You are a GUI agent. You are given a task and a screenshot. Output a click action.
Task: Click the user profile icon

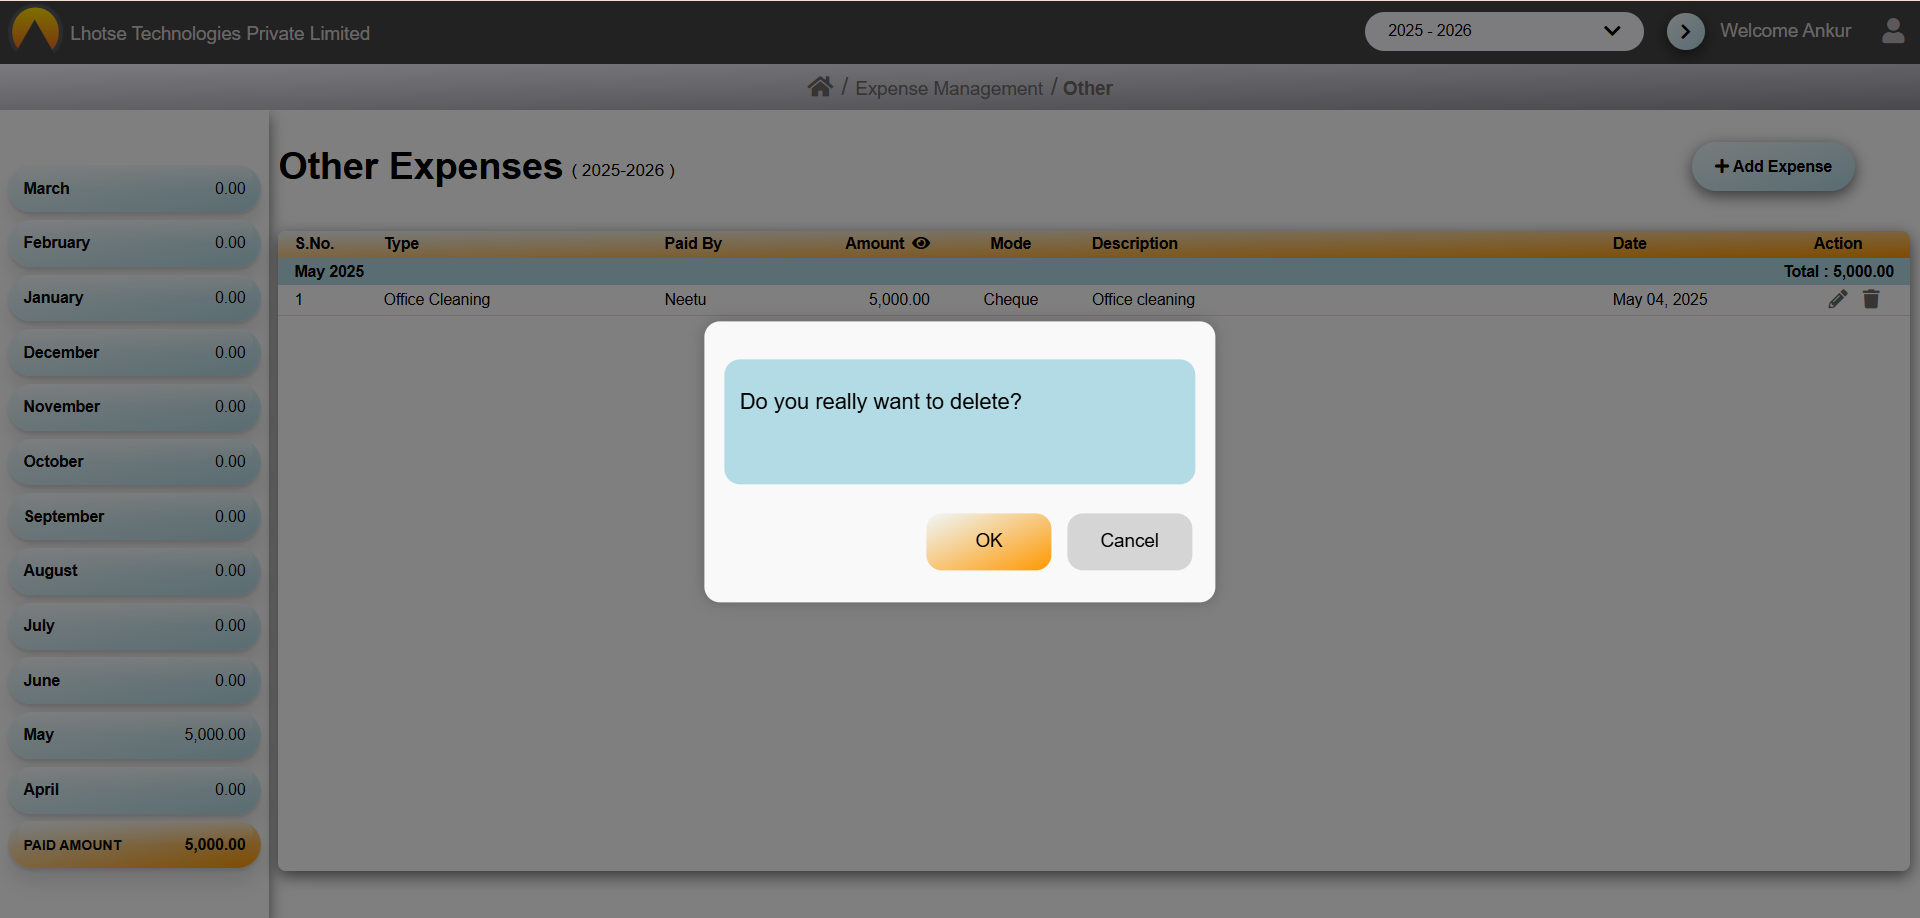[x=1893, y=30]
